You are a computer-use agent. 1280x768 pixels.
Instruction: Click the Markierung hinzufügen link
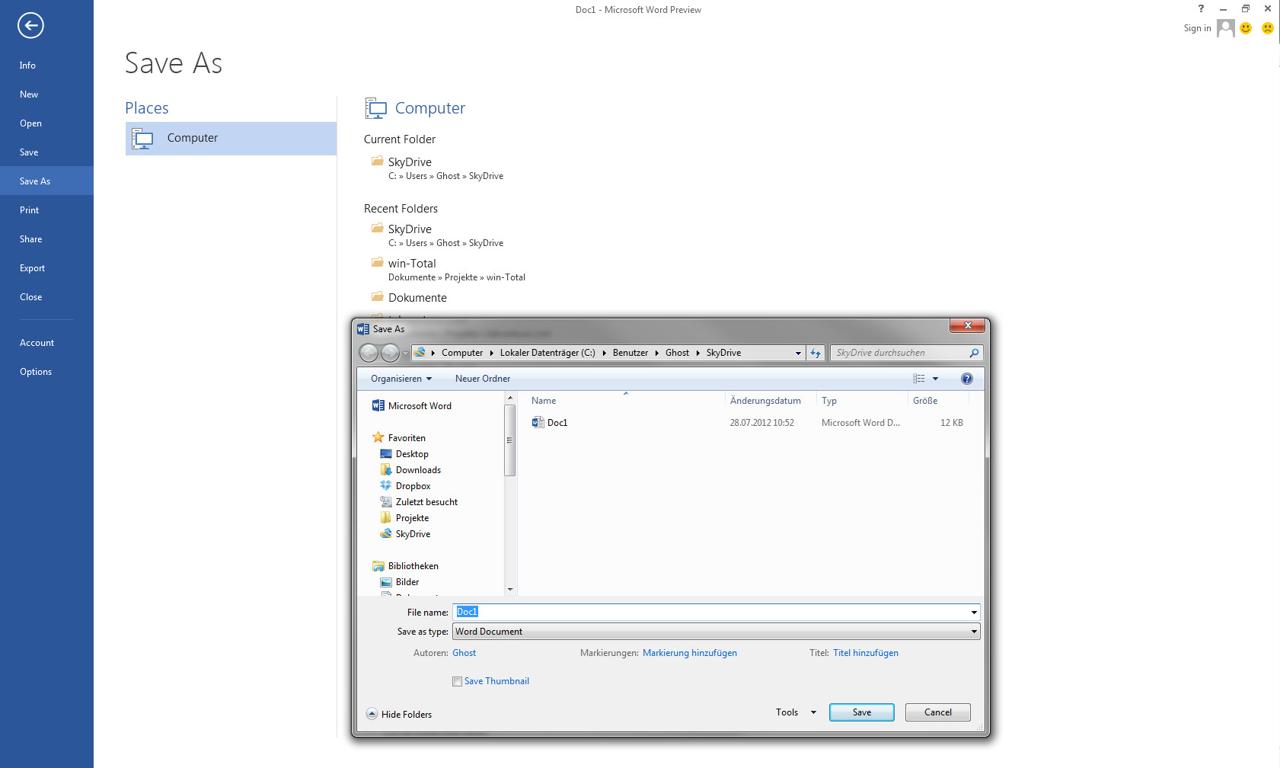tap(690, 653)
